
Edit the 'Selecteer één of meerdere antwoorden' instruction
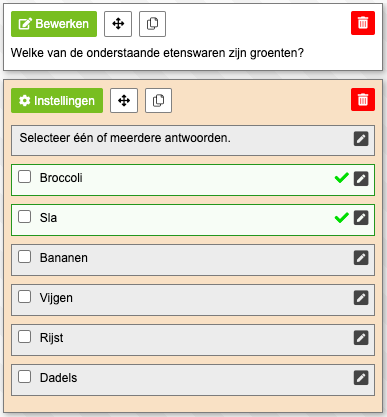[361, 139]
